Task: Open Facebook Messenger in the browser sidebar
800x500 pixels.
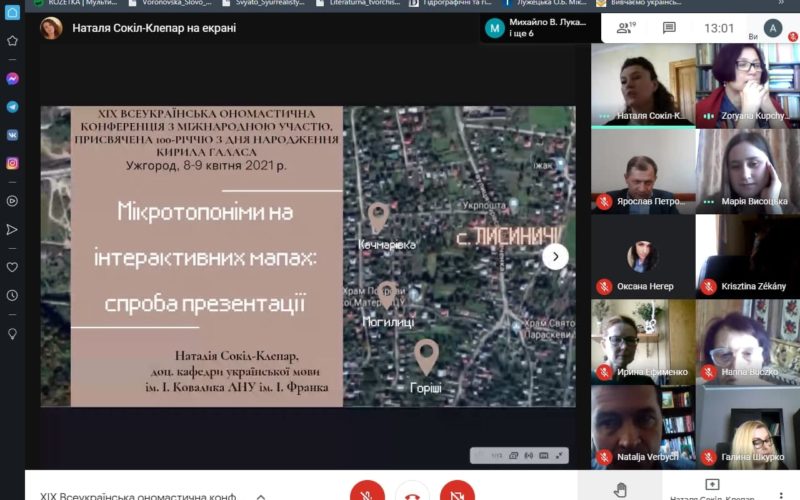Action: (13, 79)
